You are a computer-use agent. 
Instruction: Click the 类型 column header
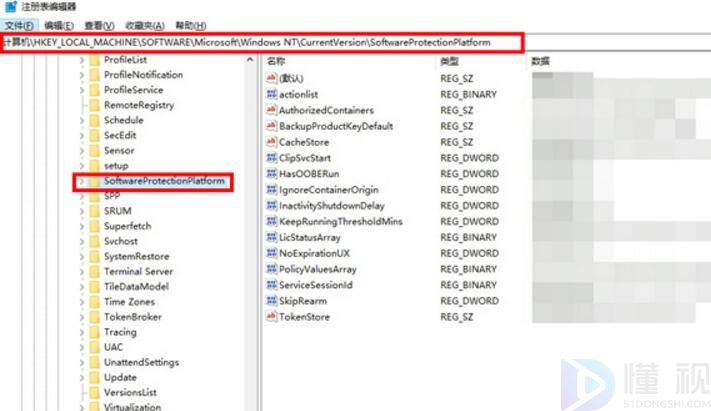point(449,61)
